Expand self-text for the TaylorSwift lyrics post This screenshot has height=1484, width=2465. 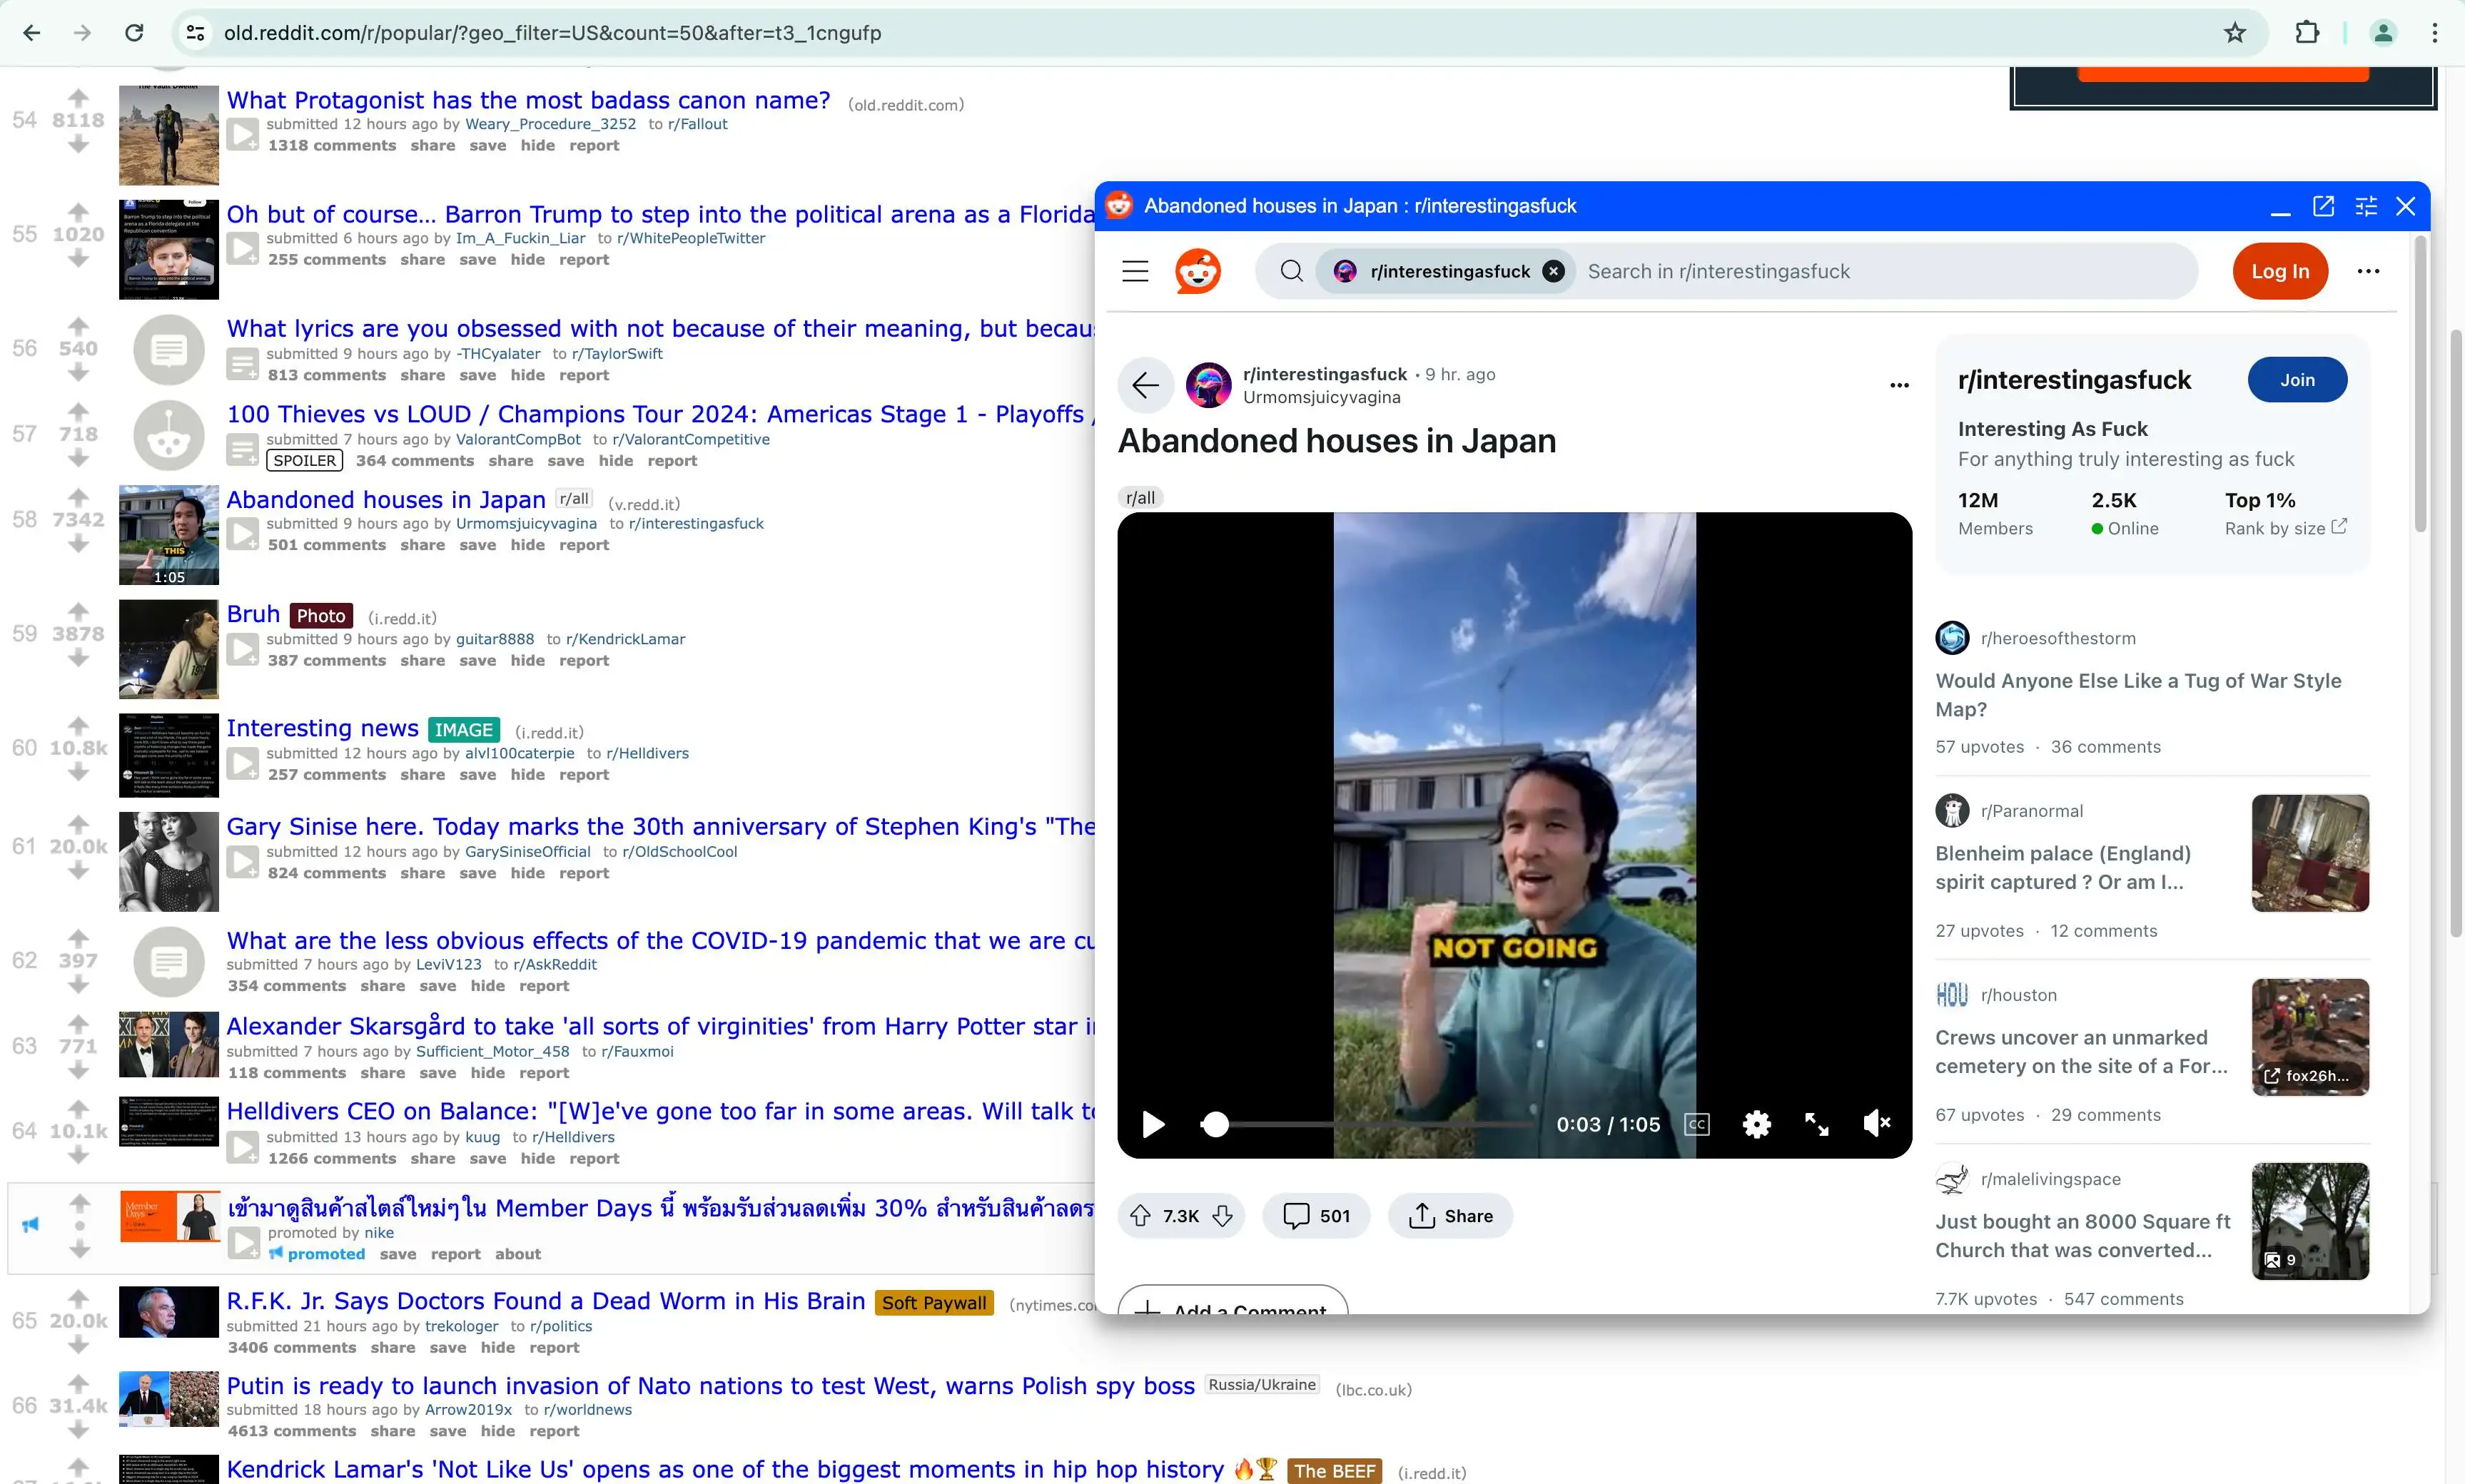tap(243, 364)
